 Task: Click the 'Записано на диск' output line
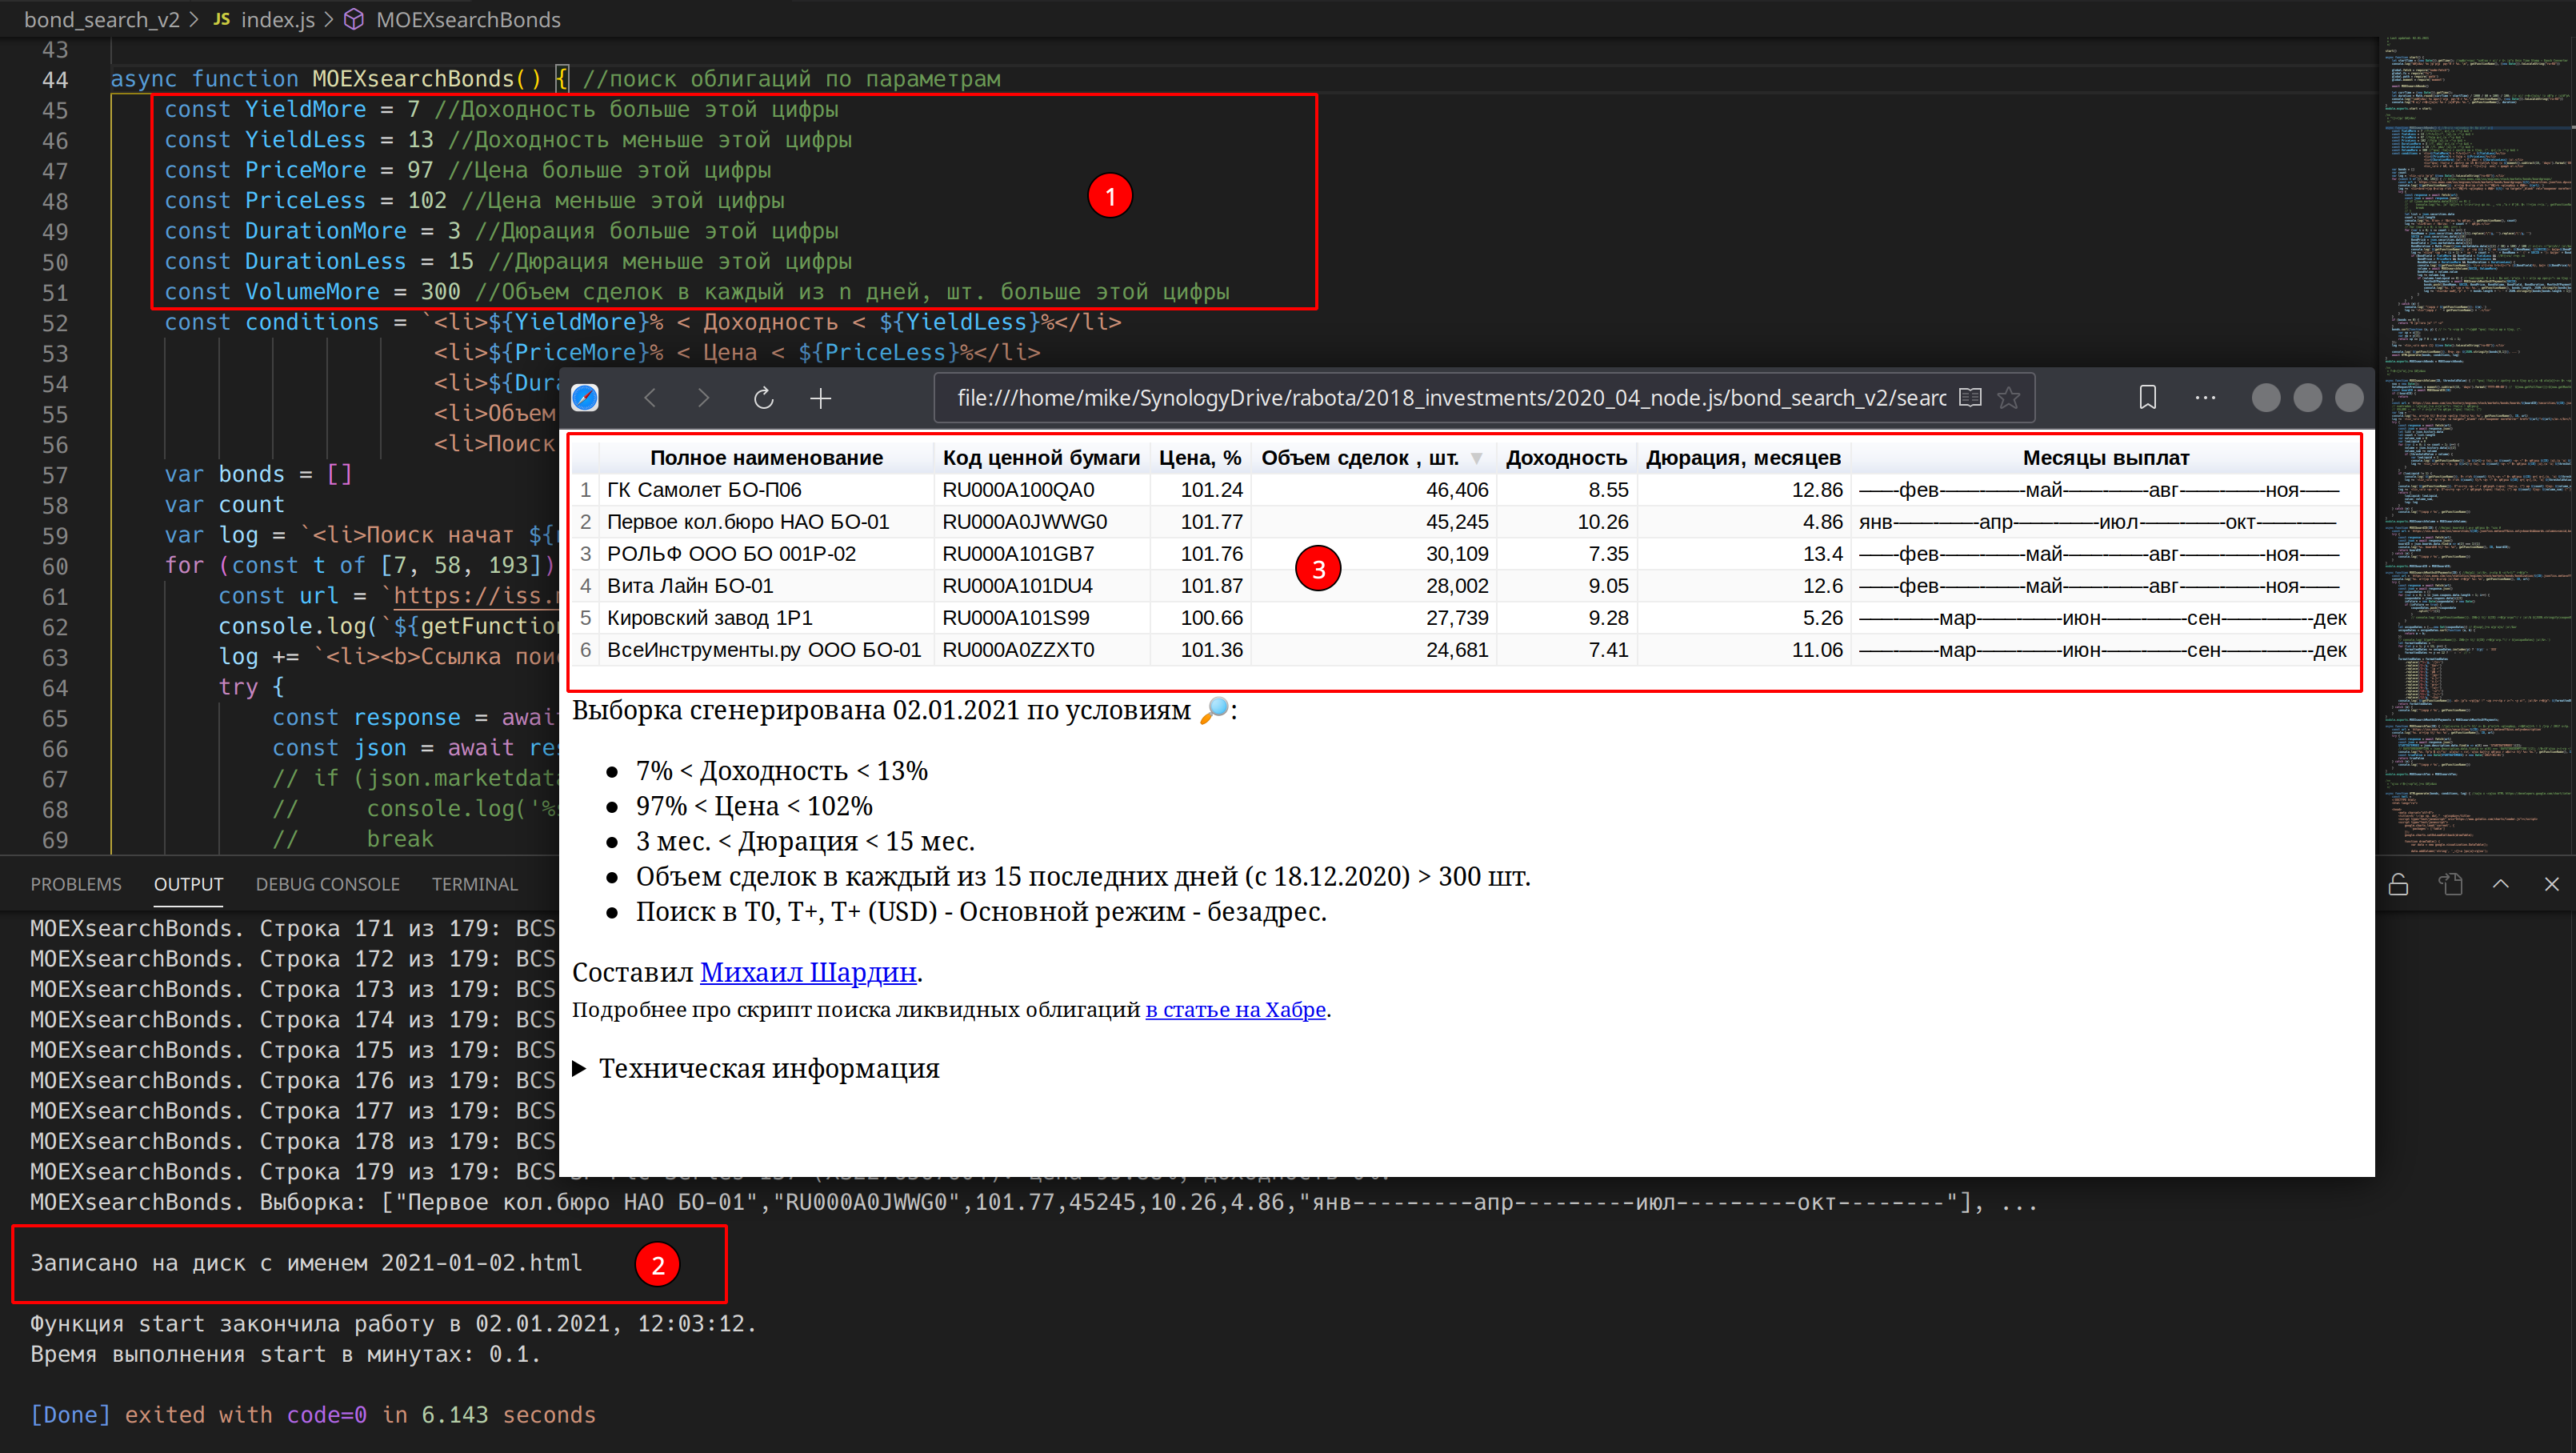tap(306, 1263)
